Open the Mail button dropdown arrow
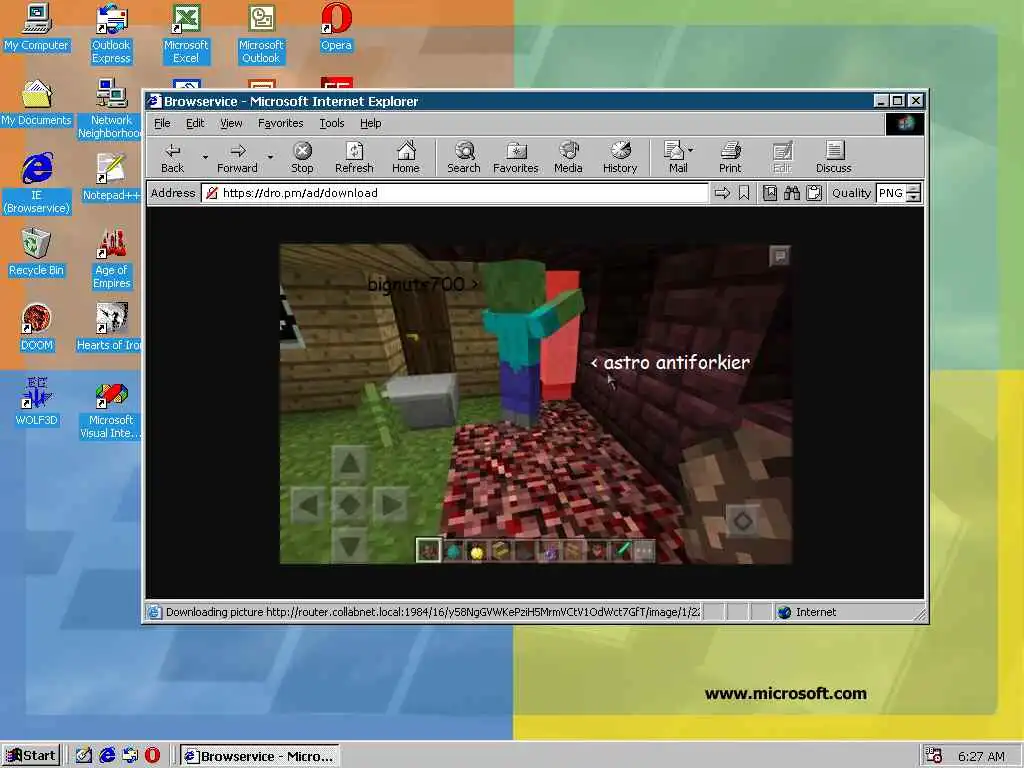This screenshot has height=768, width=1024. pos(691,150)
